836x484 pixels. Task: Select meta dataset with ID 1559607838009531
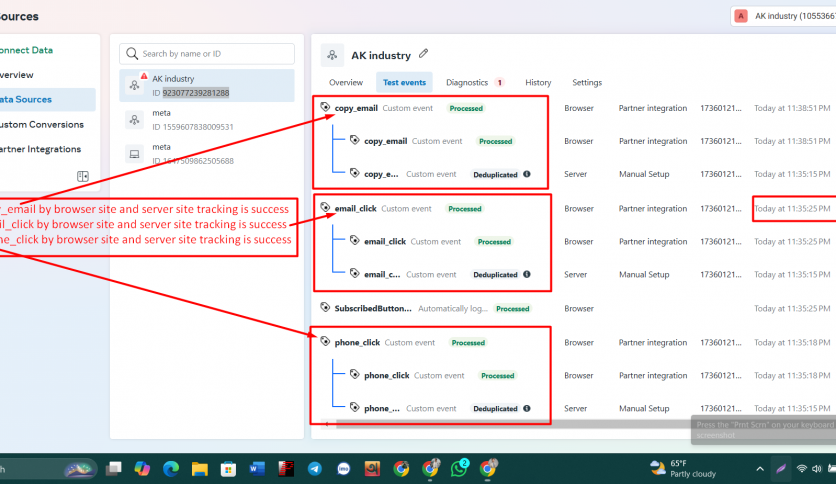tap(207, 120)
